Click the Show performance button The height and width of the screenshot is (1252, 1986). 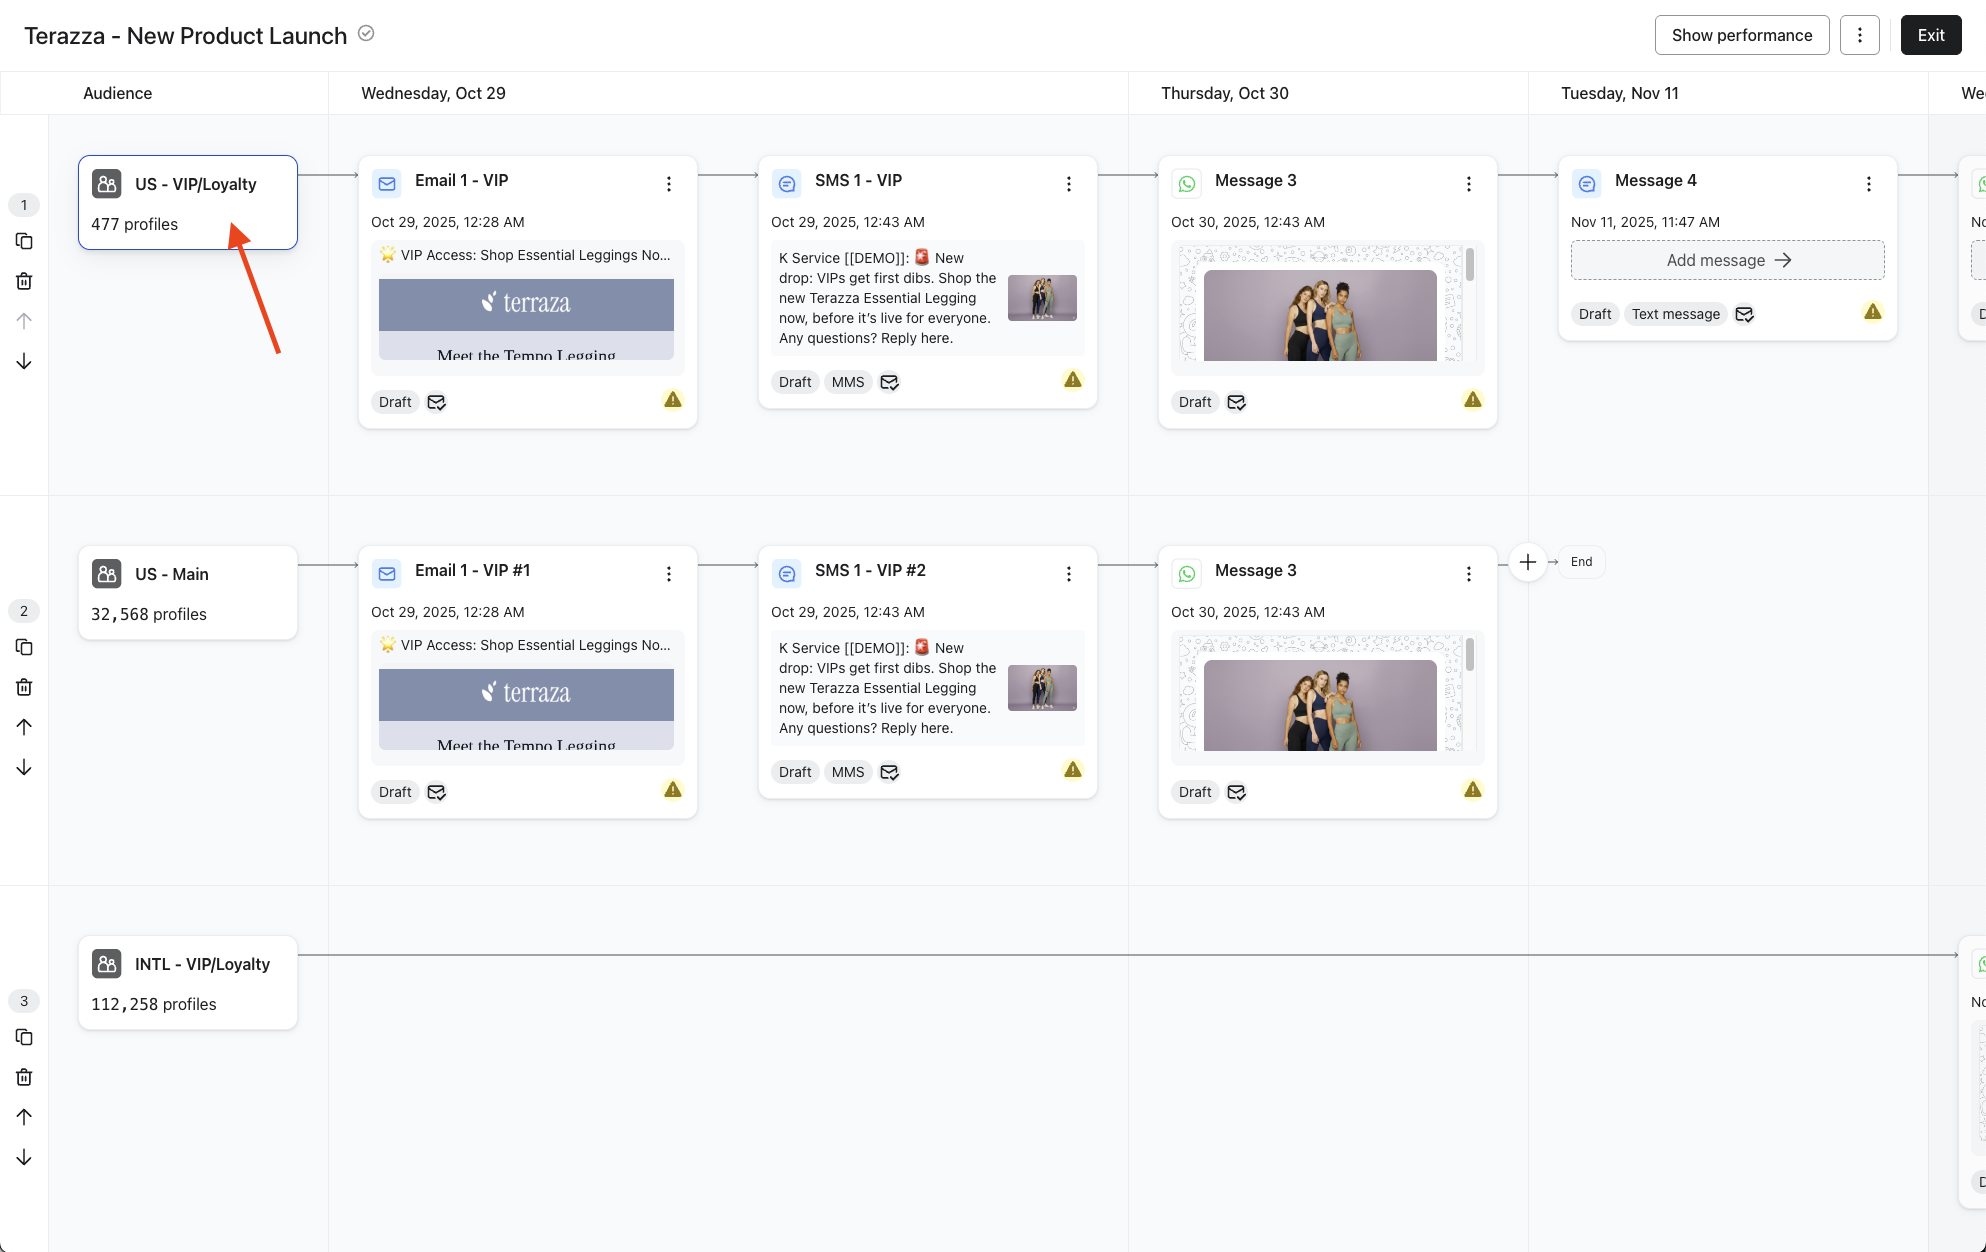(1742, 35)
